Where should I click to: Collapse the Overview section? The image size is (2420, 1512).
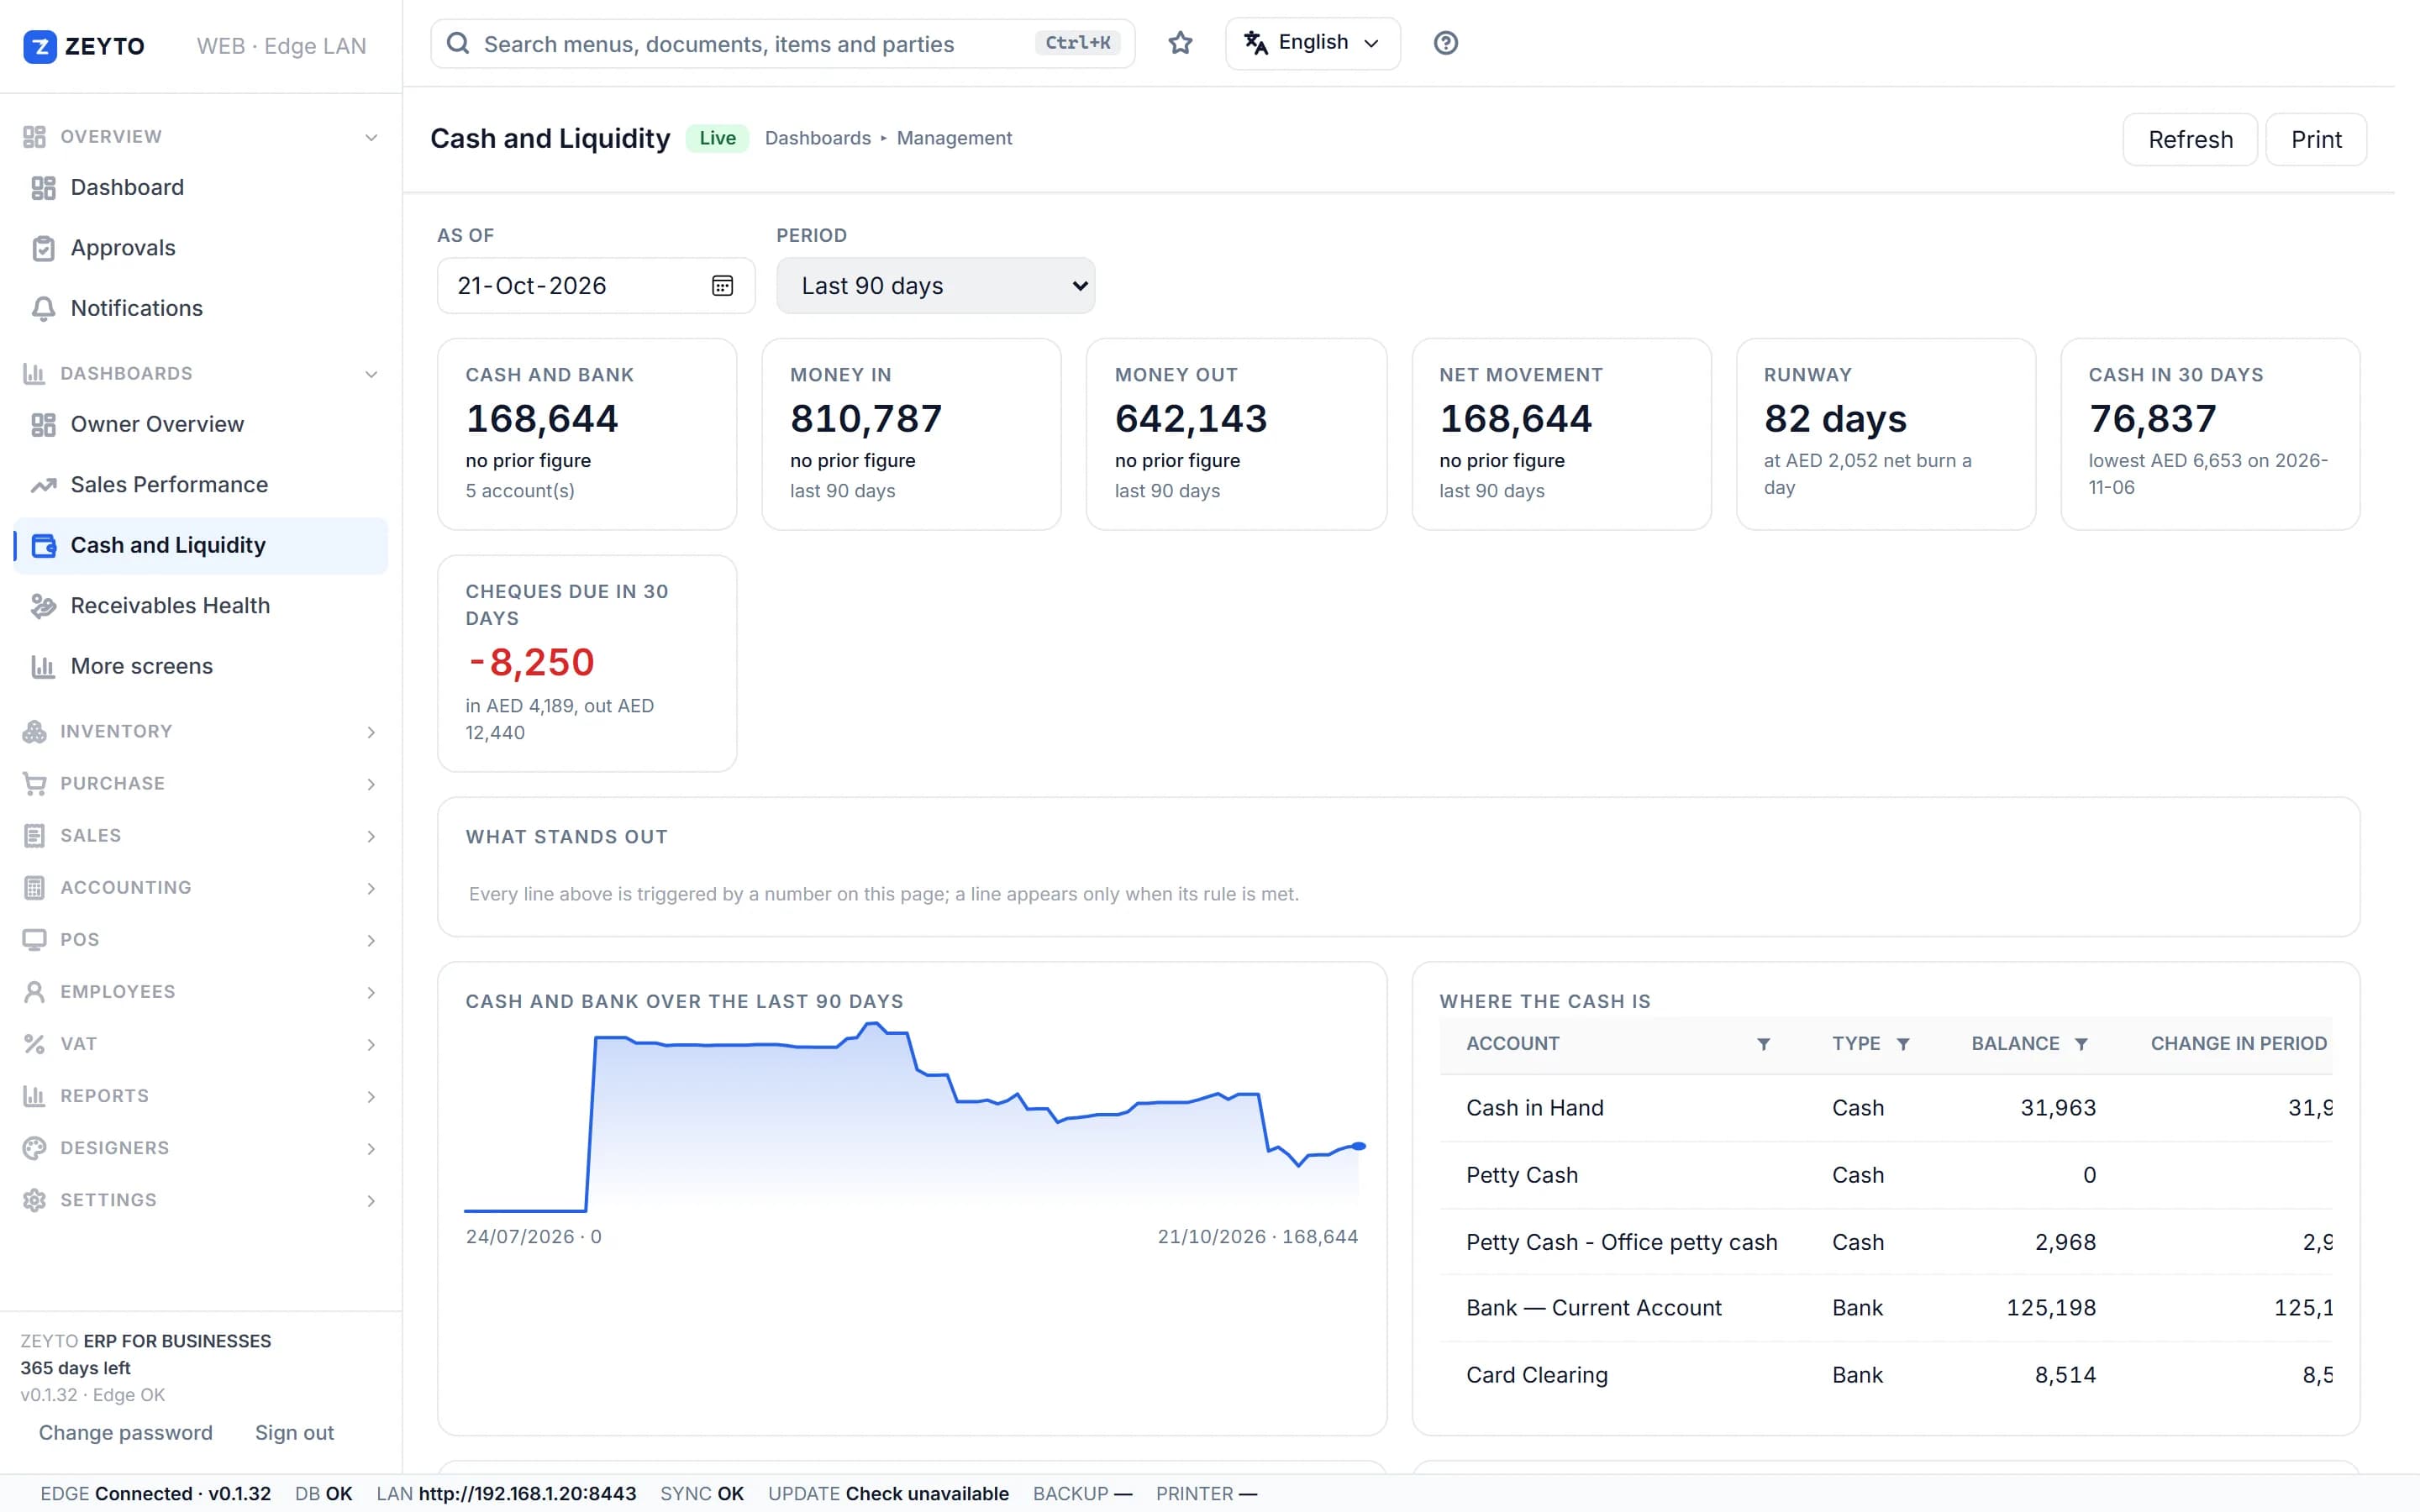click(201, 137)
